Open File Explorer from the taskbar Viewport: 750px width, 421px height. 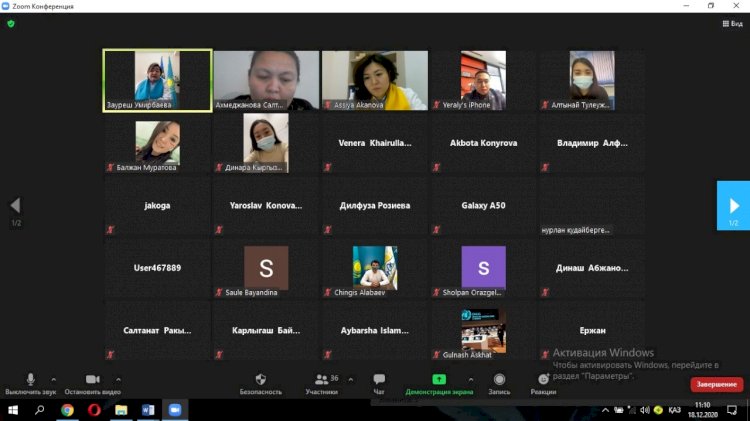click(121, 410)
